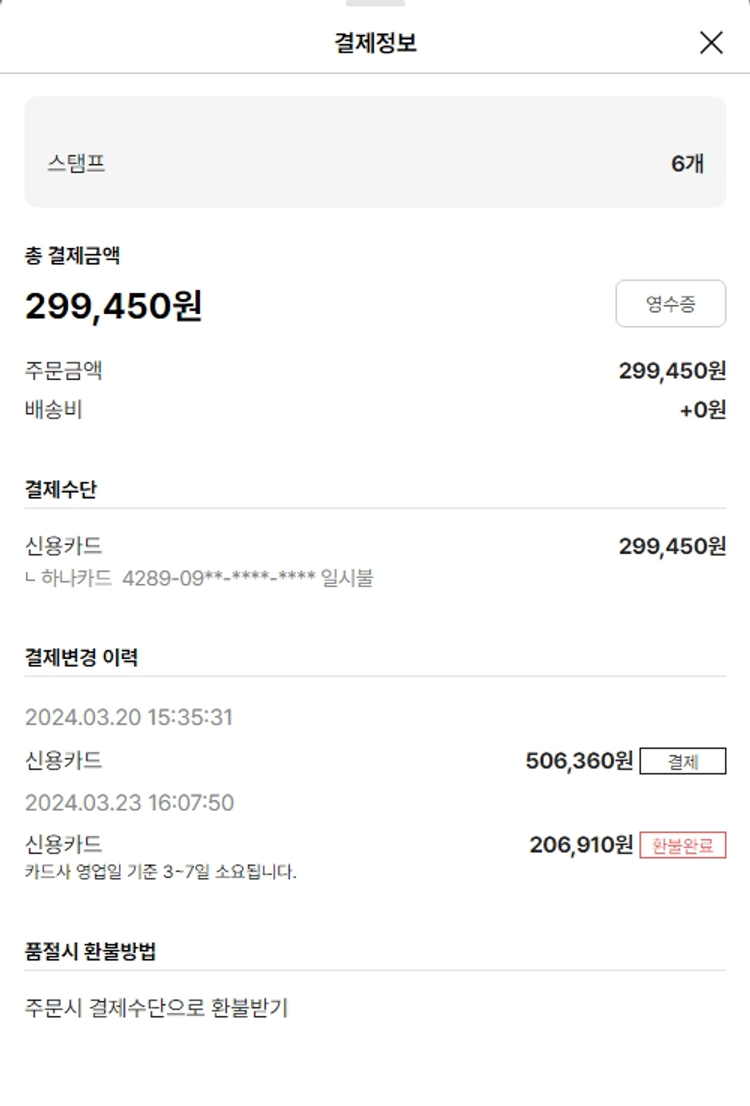Viewport: 750px width, 1106px height.
Task: Click the 결제 status badge
Action: point(683,762)
